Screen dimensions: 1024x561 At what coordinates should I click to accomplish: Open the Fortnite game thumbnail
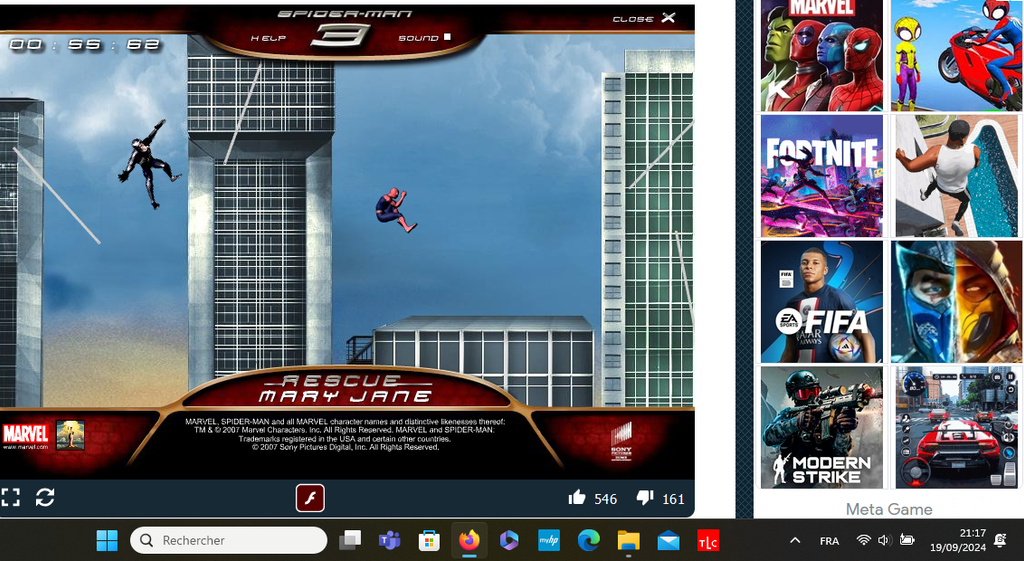pos(822,176)
